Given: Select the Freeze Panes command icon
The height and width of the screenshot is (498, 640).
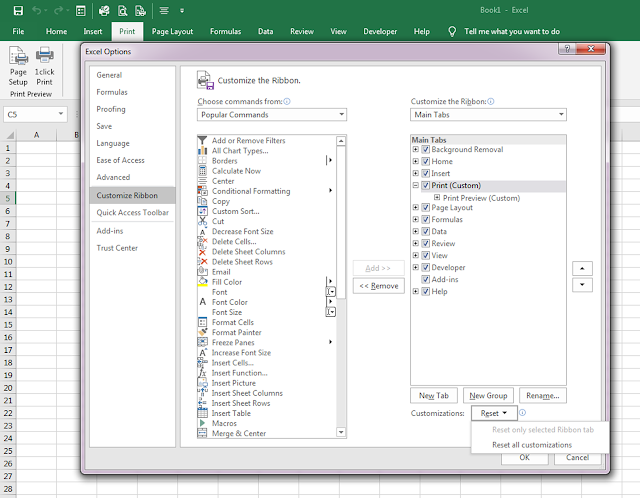Looking at the screenshot, I should click(202, 342).
